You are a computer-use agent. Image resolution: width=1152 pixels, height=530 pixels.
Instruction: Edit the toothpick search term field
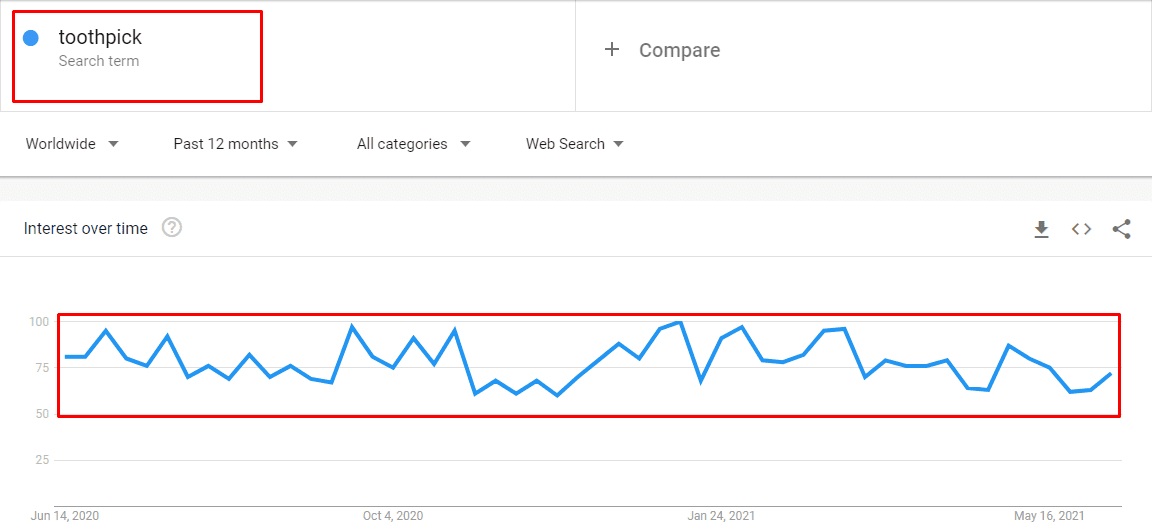137,56
